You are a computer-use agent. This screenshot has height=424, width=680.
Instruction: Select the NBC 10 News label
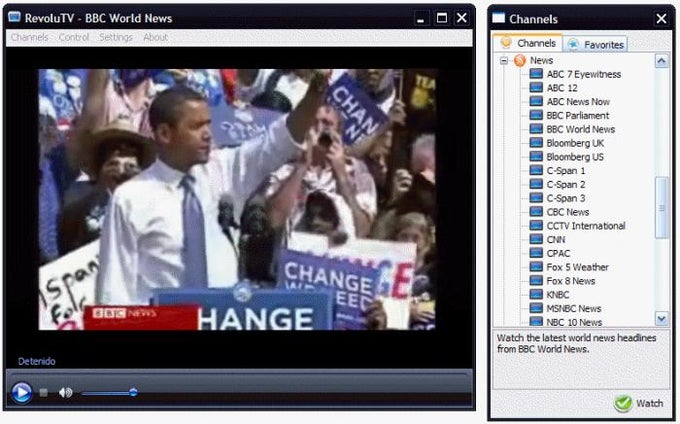(x=574, y=322)
